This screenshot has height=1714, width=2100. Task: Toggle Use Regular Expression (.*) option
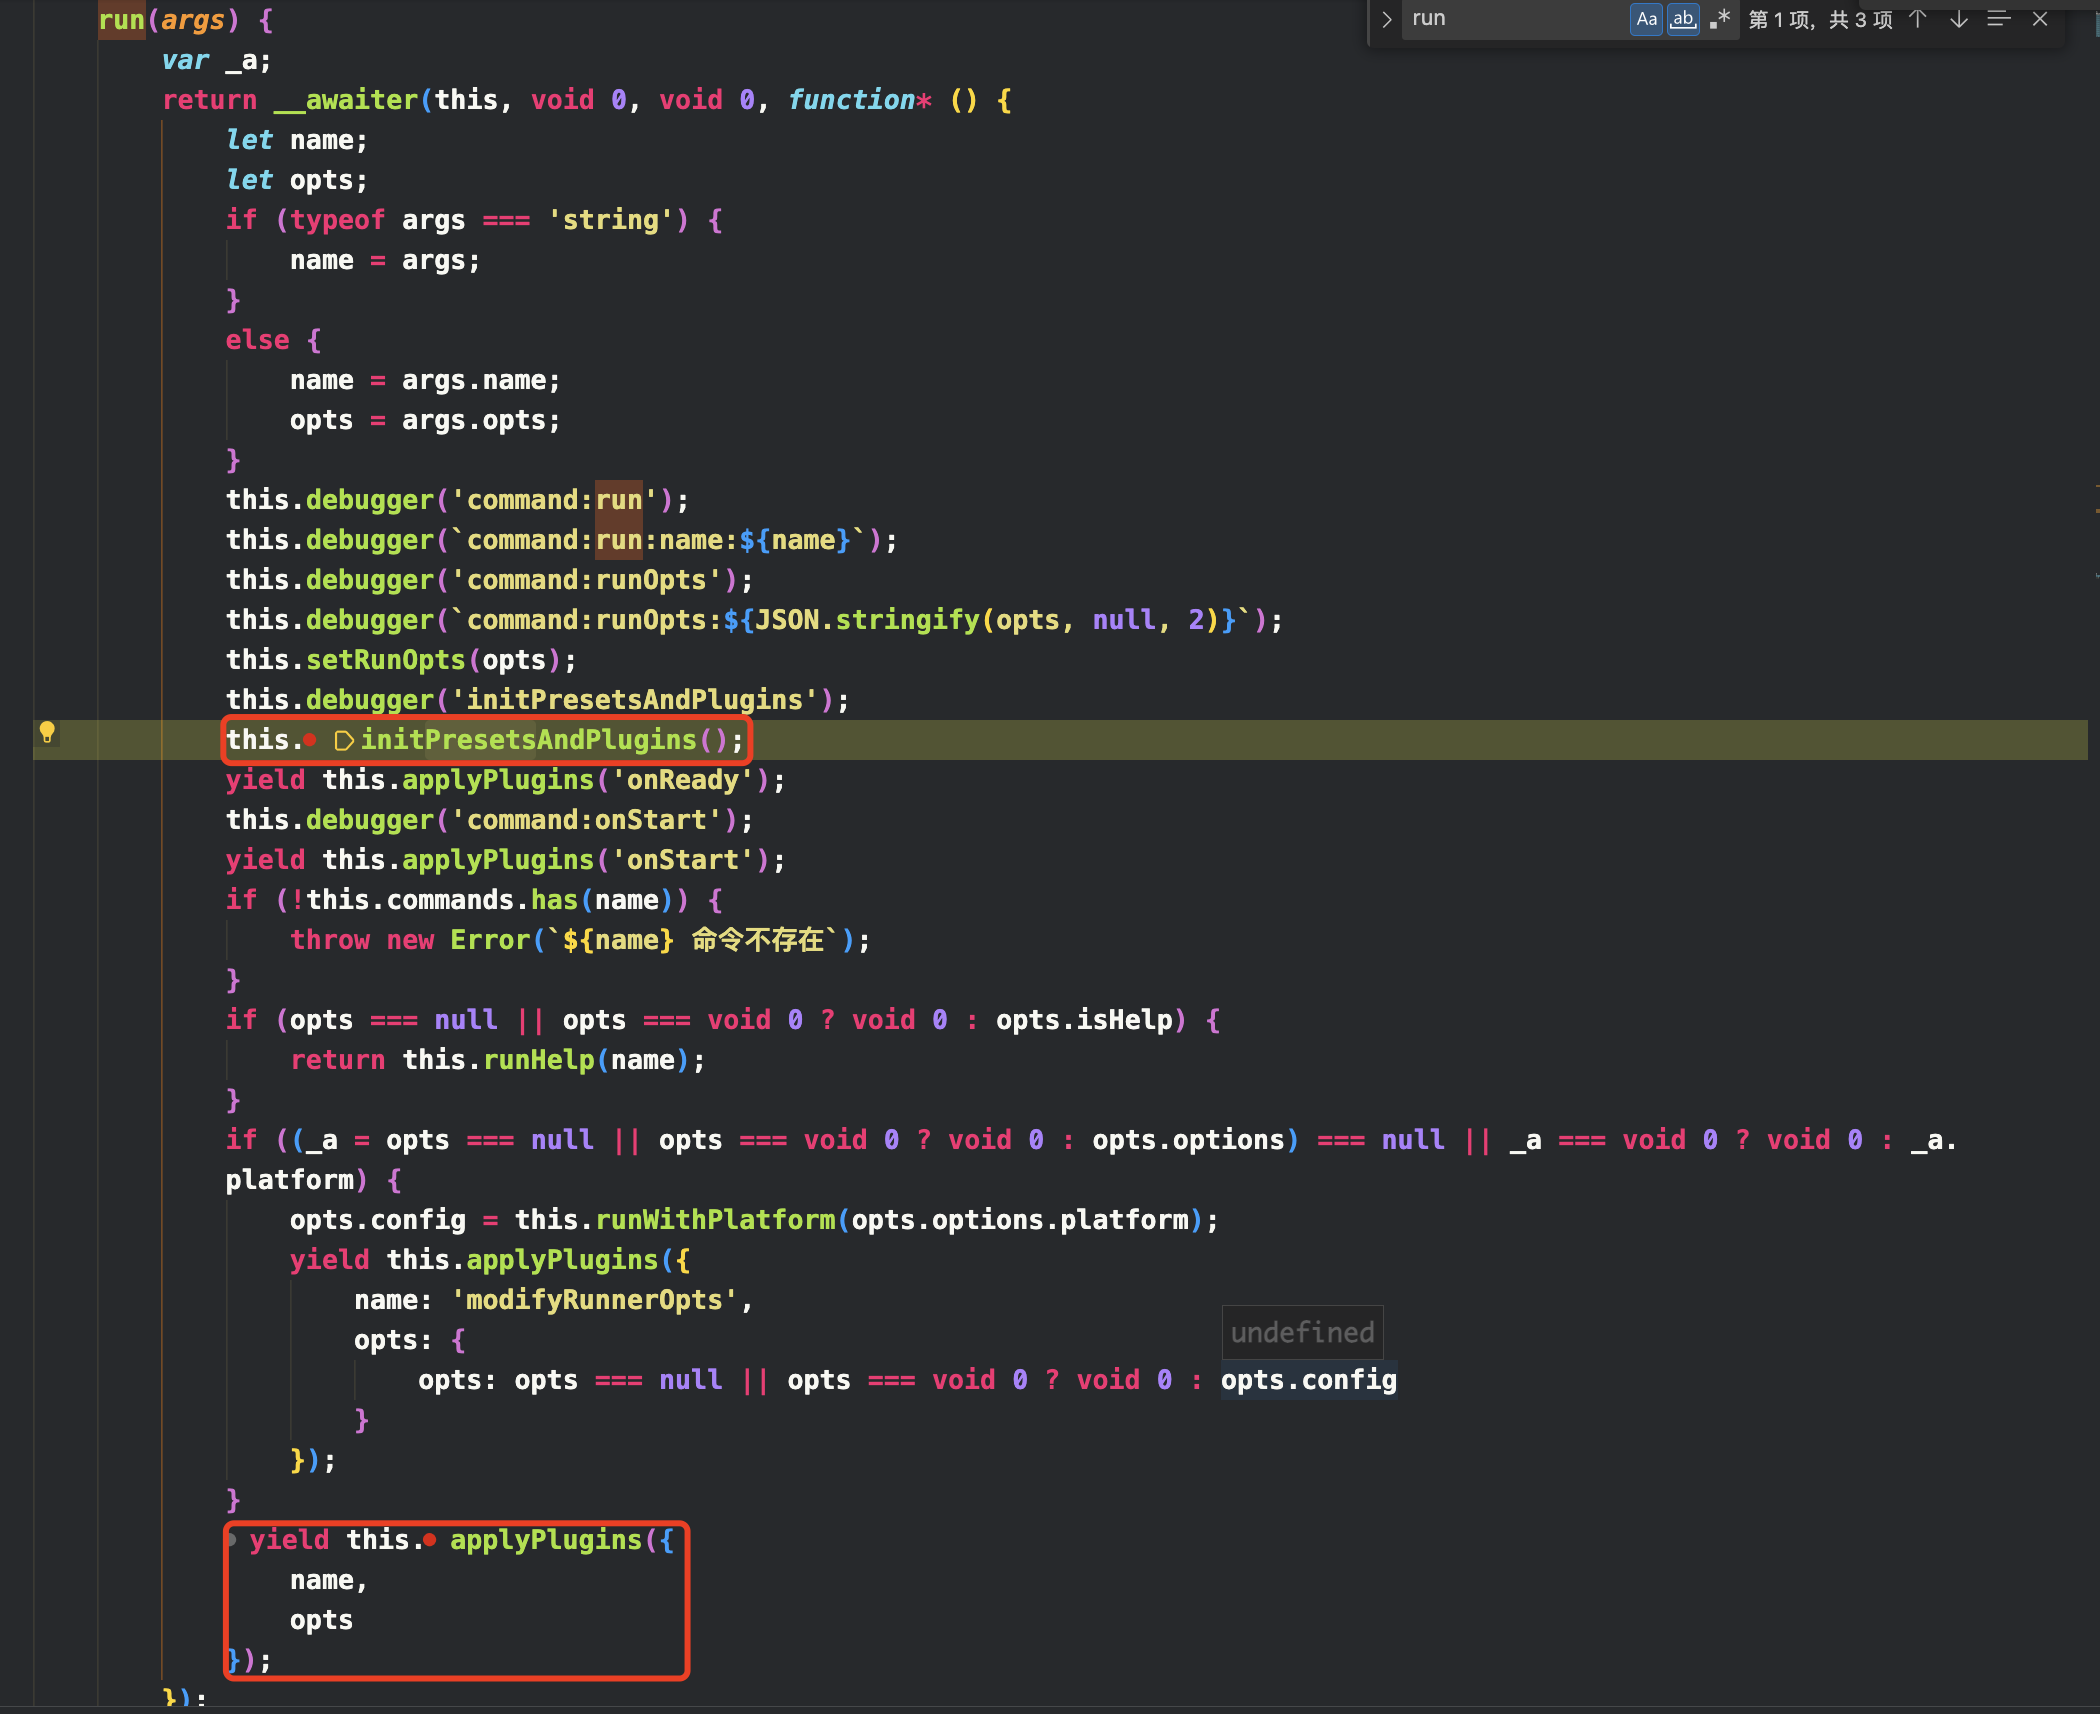click(1719, 19)
